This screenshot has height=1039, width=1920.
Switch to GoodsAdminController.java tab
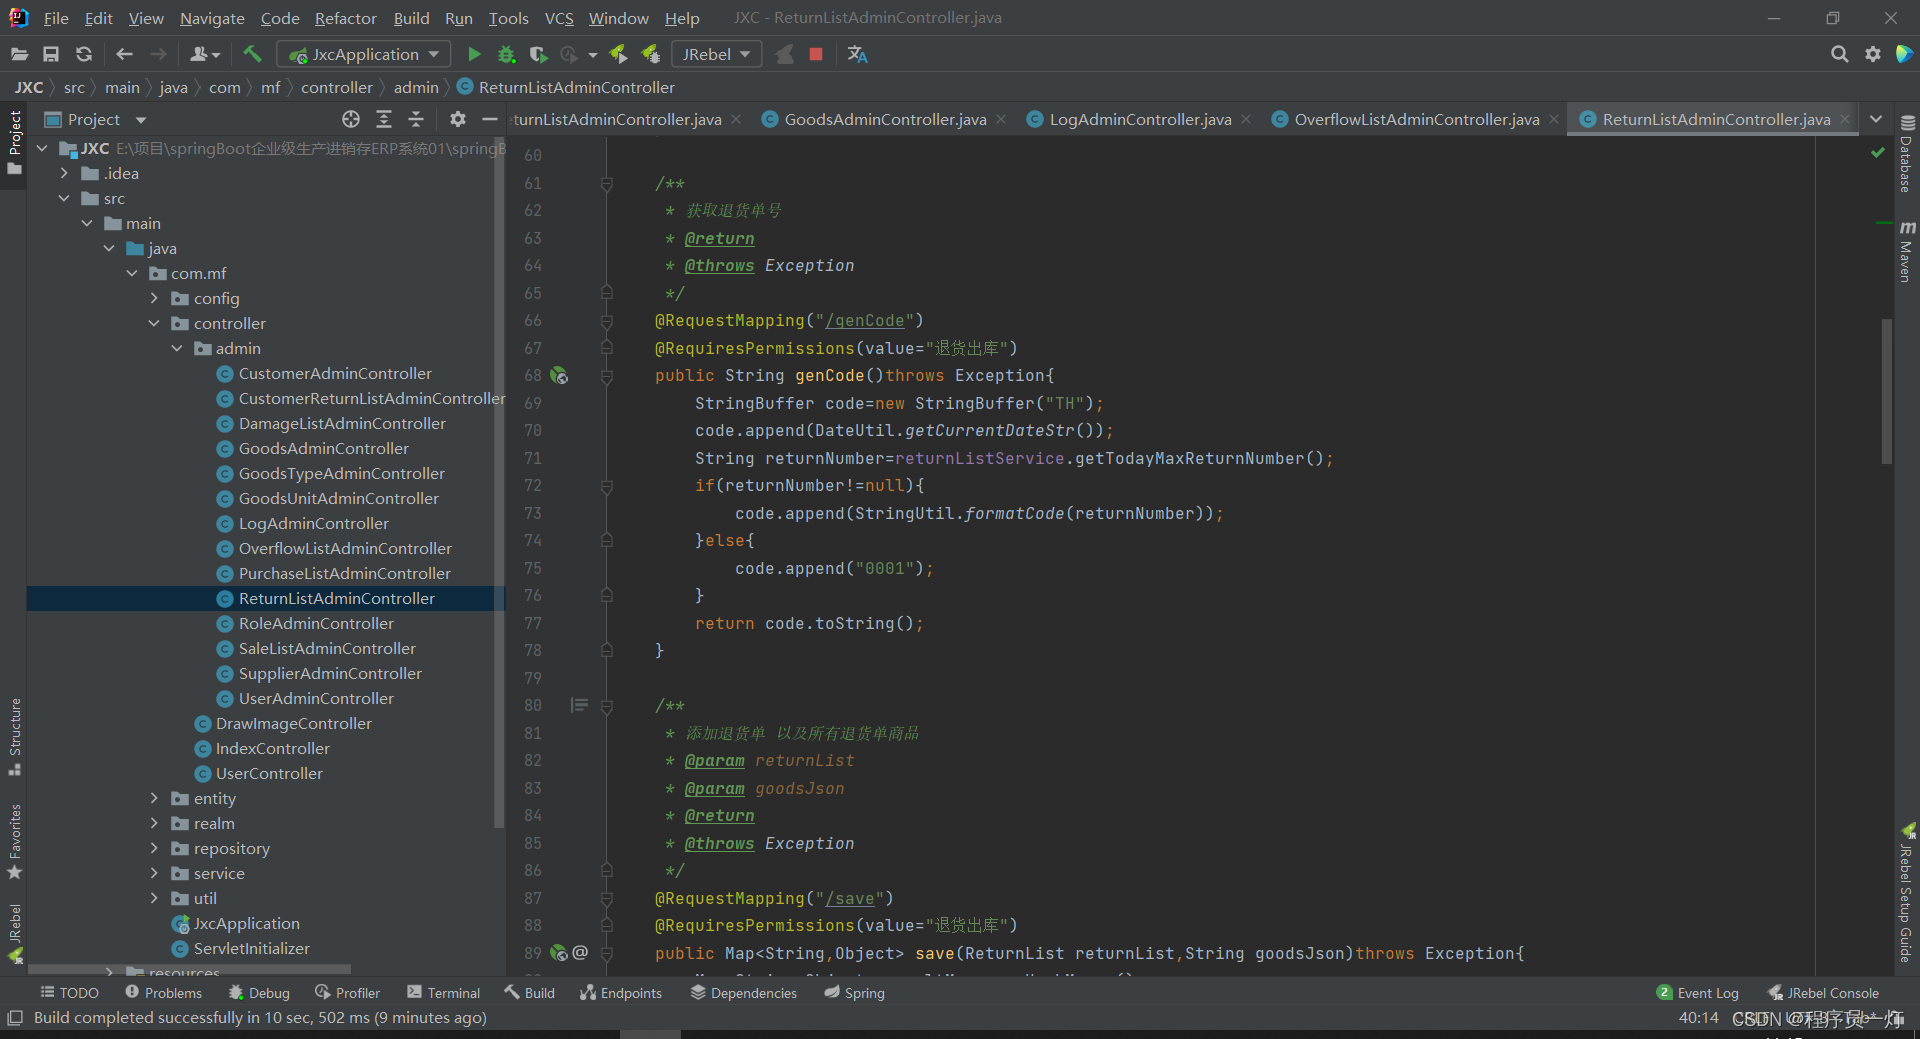point(885,119)
